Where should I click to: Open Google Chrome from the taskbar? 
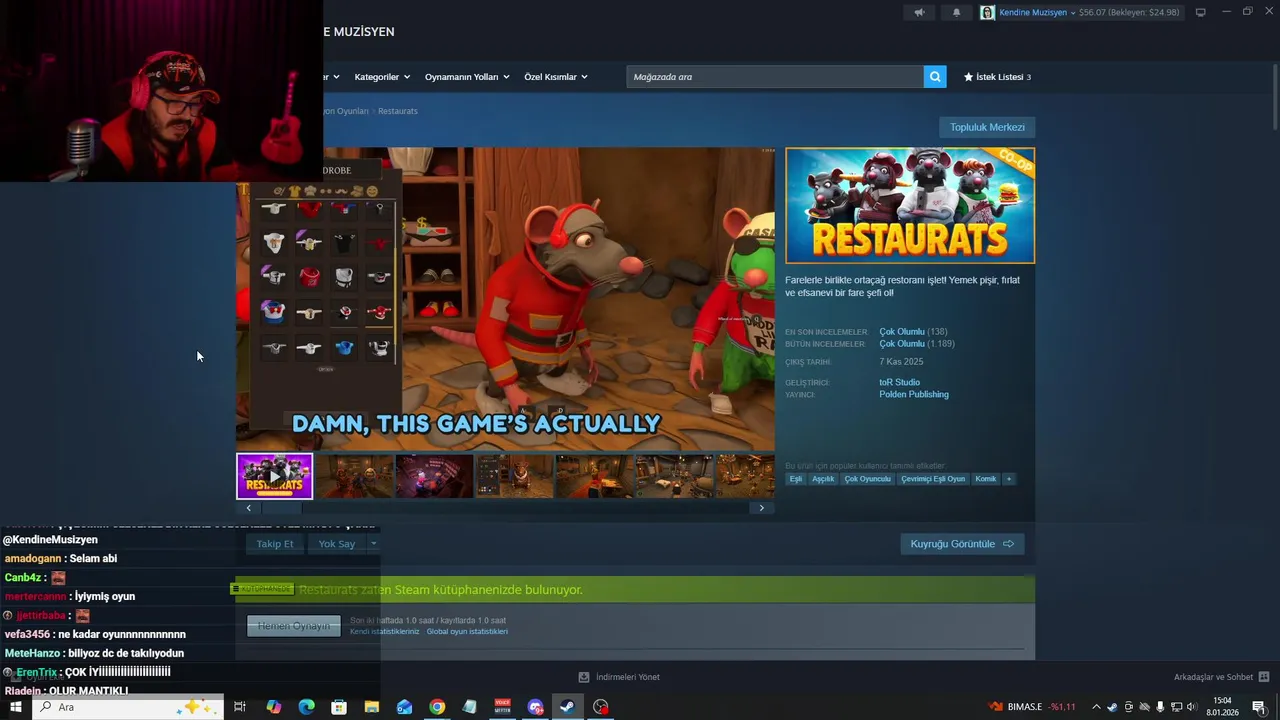437,707
